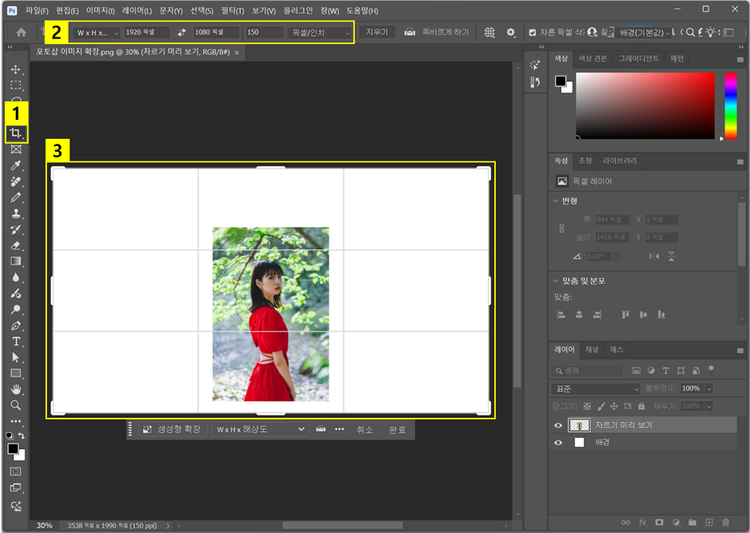Image resolution: width=750 pixels, height=533 pixels.
Task: Click the delete layer trash icon
Action: [726, 522]
